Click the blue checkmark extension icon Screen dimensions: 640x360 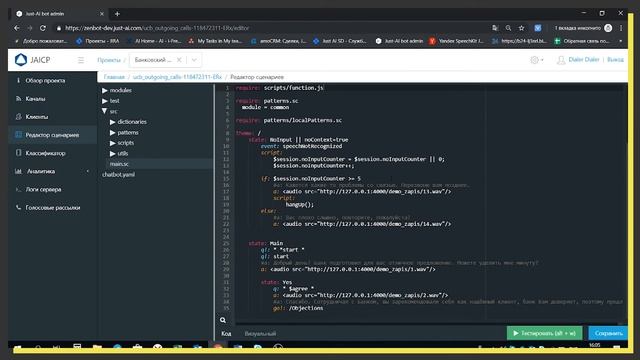tap(538, 28)
